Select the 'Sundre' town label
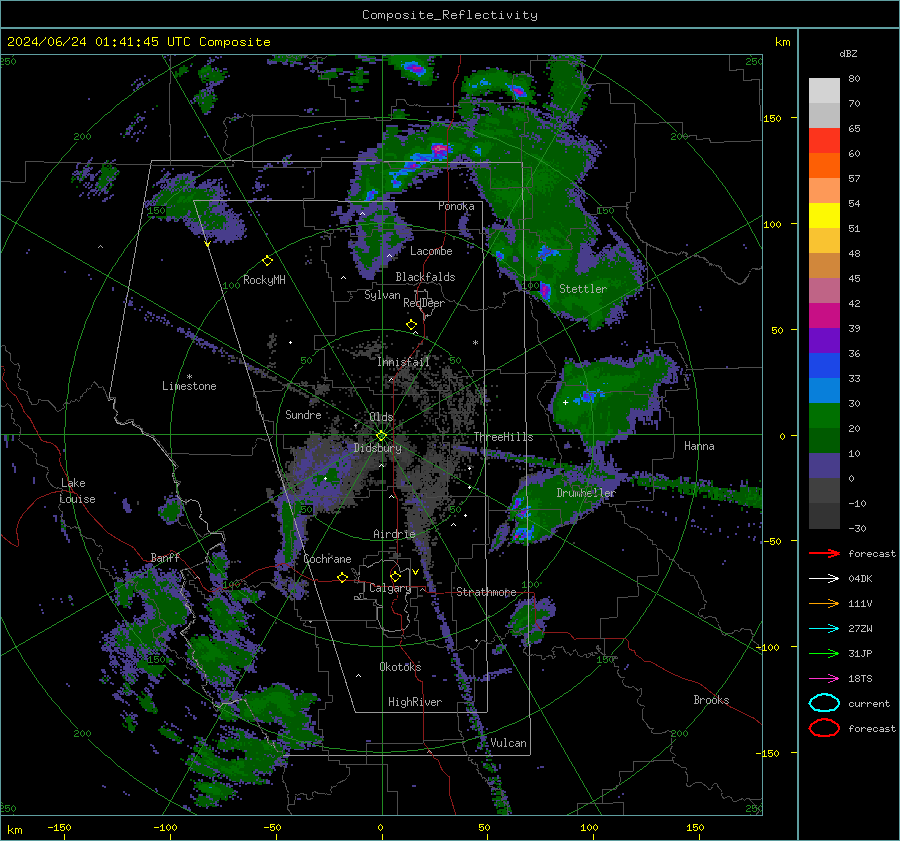 (303, 415)
